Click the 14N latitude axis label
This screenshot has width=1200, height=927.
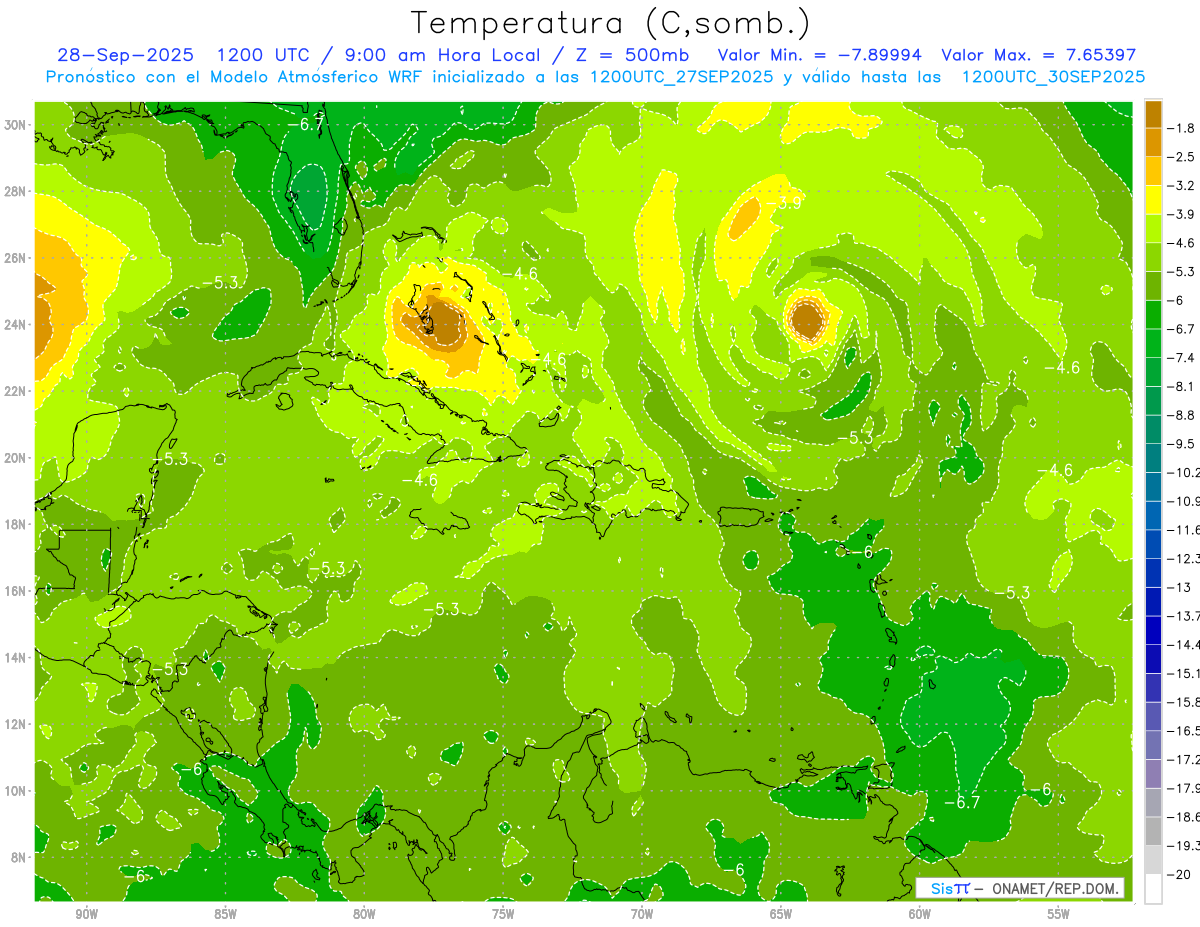[x=17, y=657]
